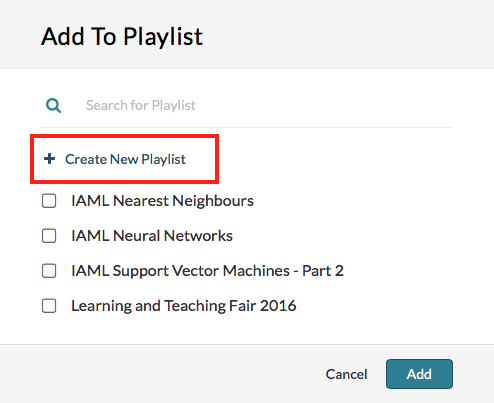Focus the Search for Playlist field
Screen dimensions: 494x403
(247, 106)
